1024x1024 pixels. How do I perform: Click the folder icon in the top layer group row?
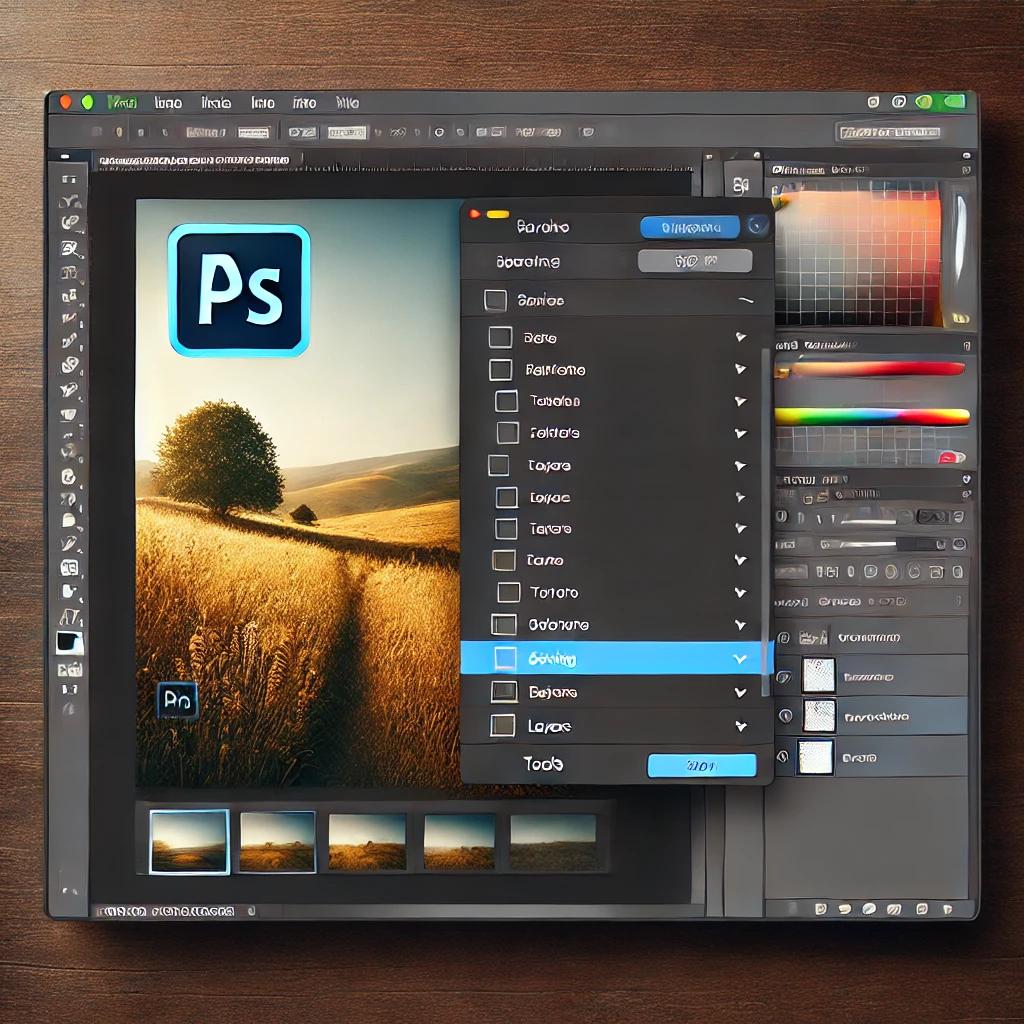(x=812, y=637)
